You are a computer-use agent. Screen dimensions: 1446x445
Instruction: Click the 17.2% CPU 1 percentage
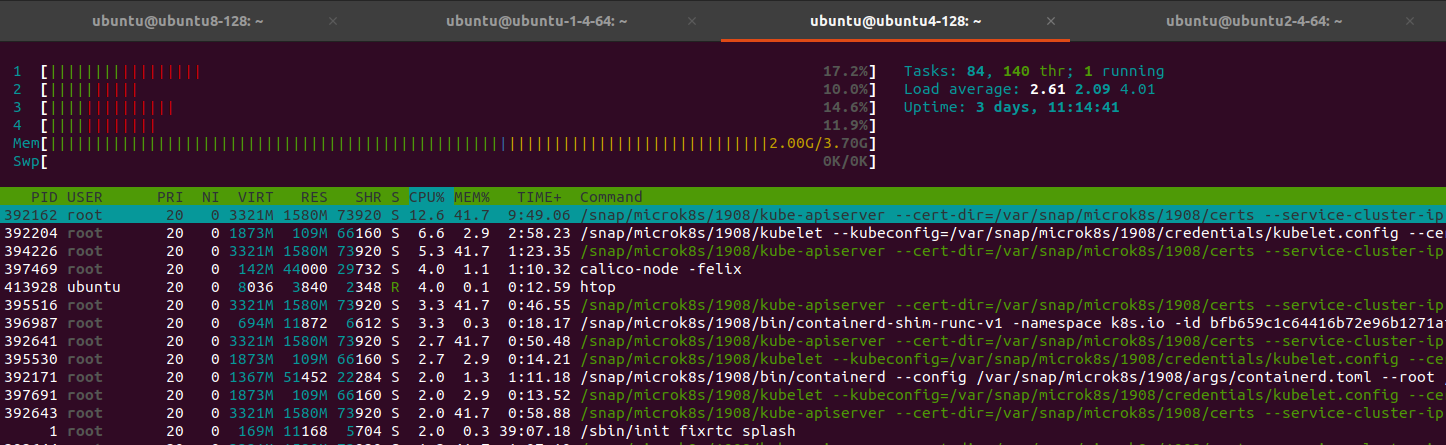845,72
